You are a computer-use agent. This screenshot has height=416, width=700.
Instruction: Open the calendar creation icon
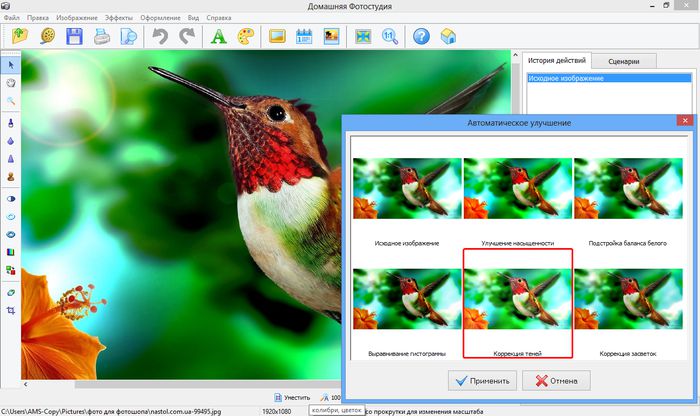click(304, 36)
